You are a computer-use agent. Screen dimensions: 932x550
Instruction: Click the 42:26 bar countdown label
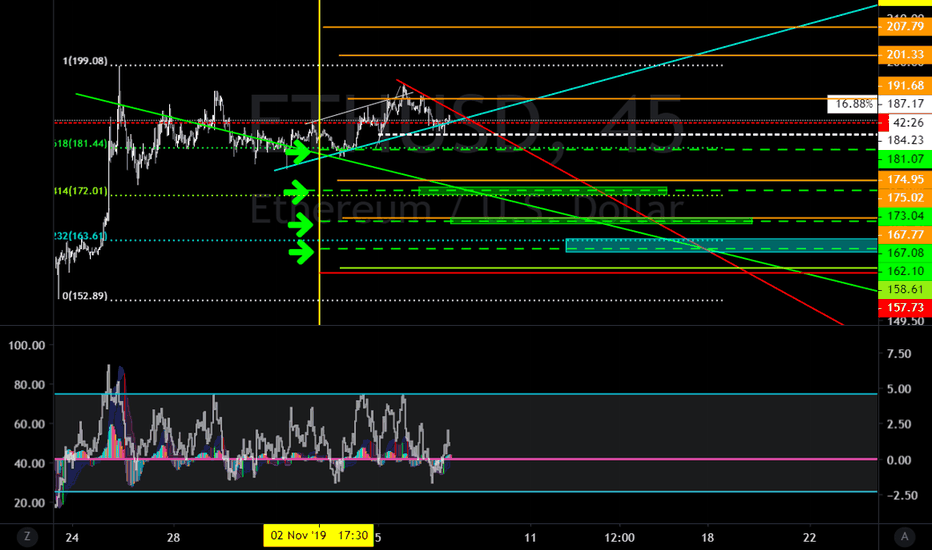point(908,122)
